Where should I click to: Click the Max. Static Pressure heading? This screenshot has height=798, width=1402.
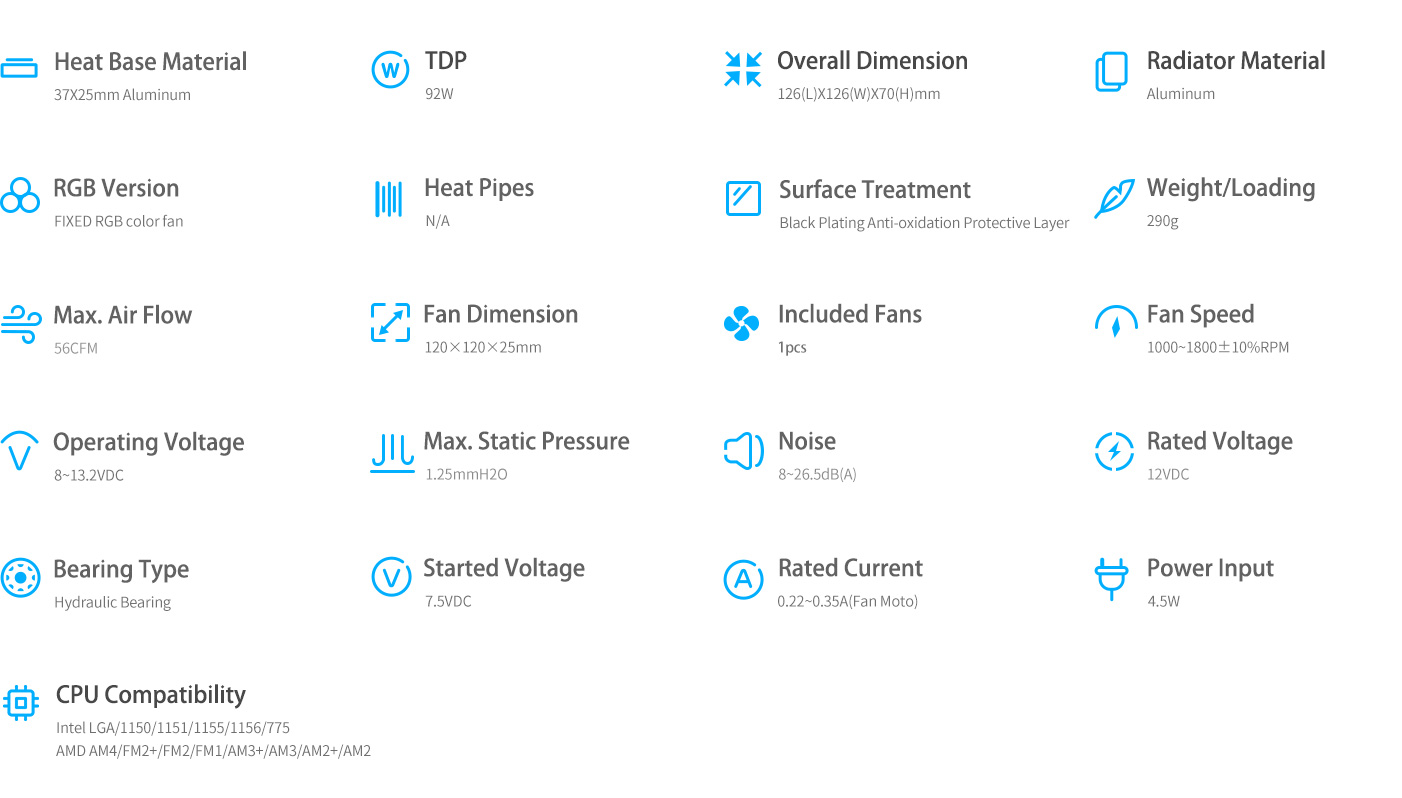526,441
